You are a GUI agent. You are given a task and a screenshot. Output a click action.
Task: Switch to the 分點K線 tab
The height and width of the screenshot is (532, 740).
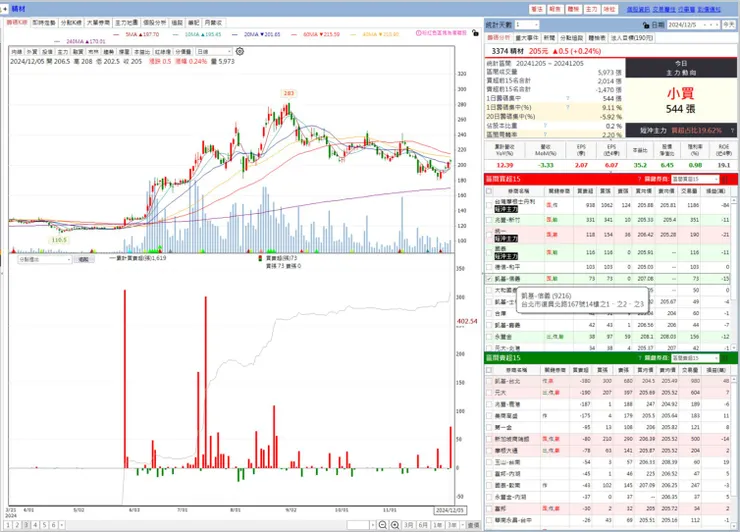(71, 23)
